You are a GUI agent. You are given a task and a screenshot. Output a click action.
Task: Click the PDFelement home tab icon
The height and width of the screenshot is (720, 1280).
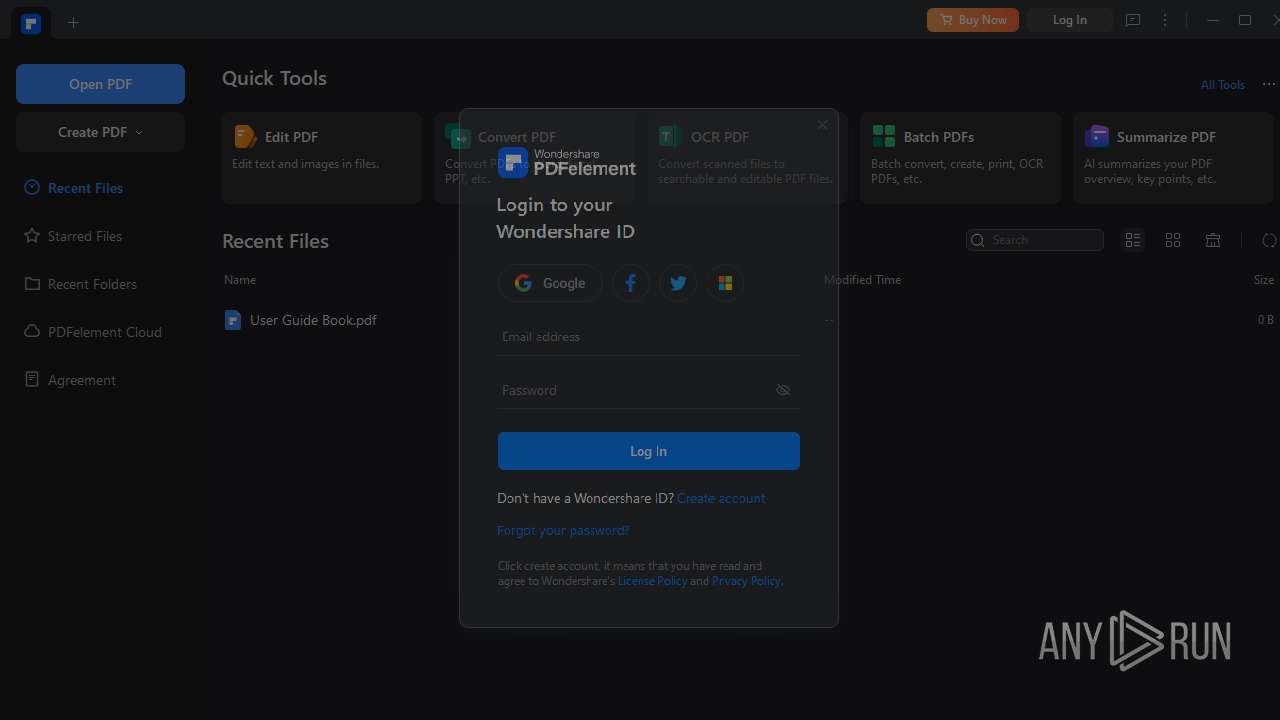click(31, 23)
